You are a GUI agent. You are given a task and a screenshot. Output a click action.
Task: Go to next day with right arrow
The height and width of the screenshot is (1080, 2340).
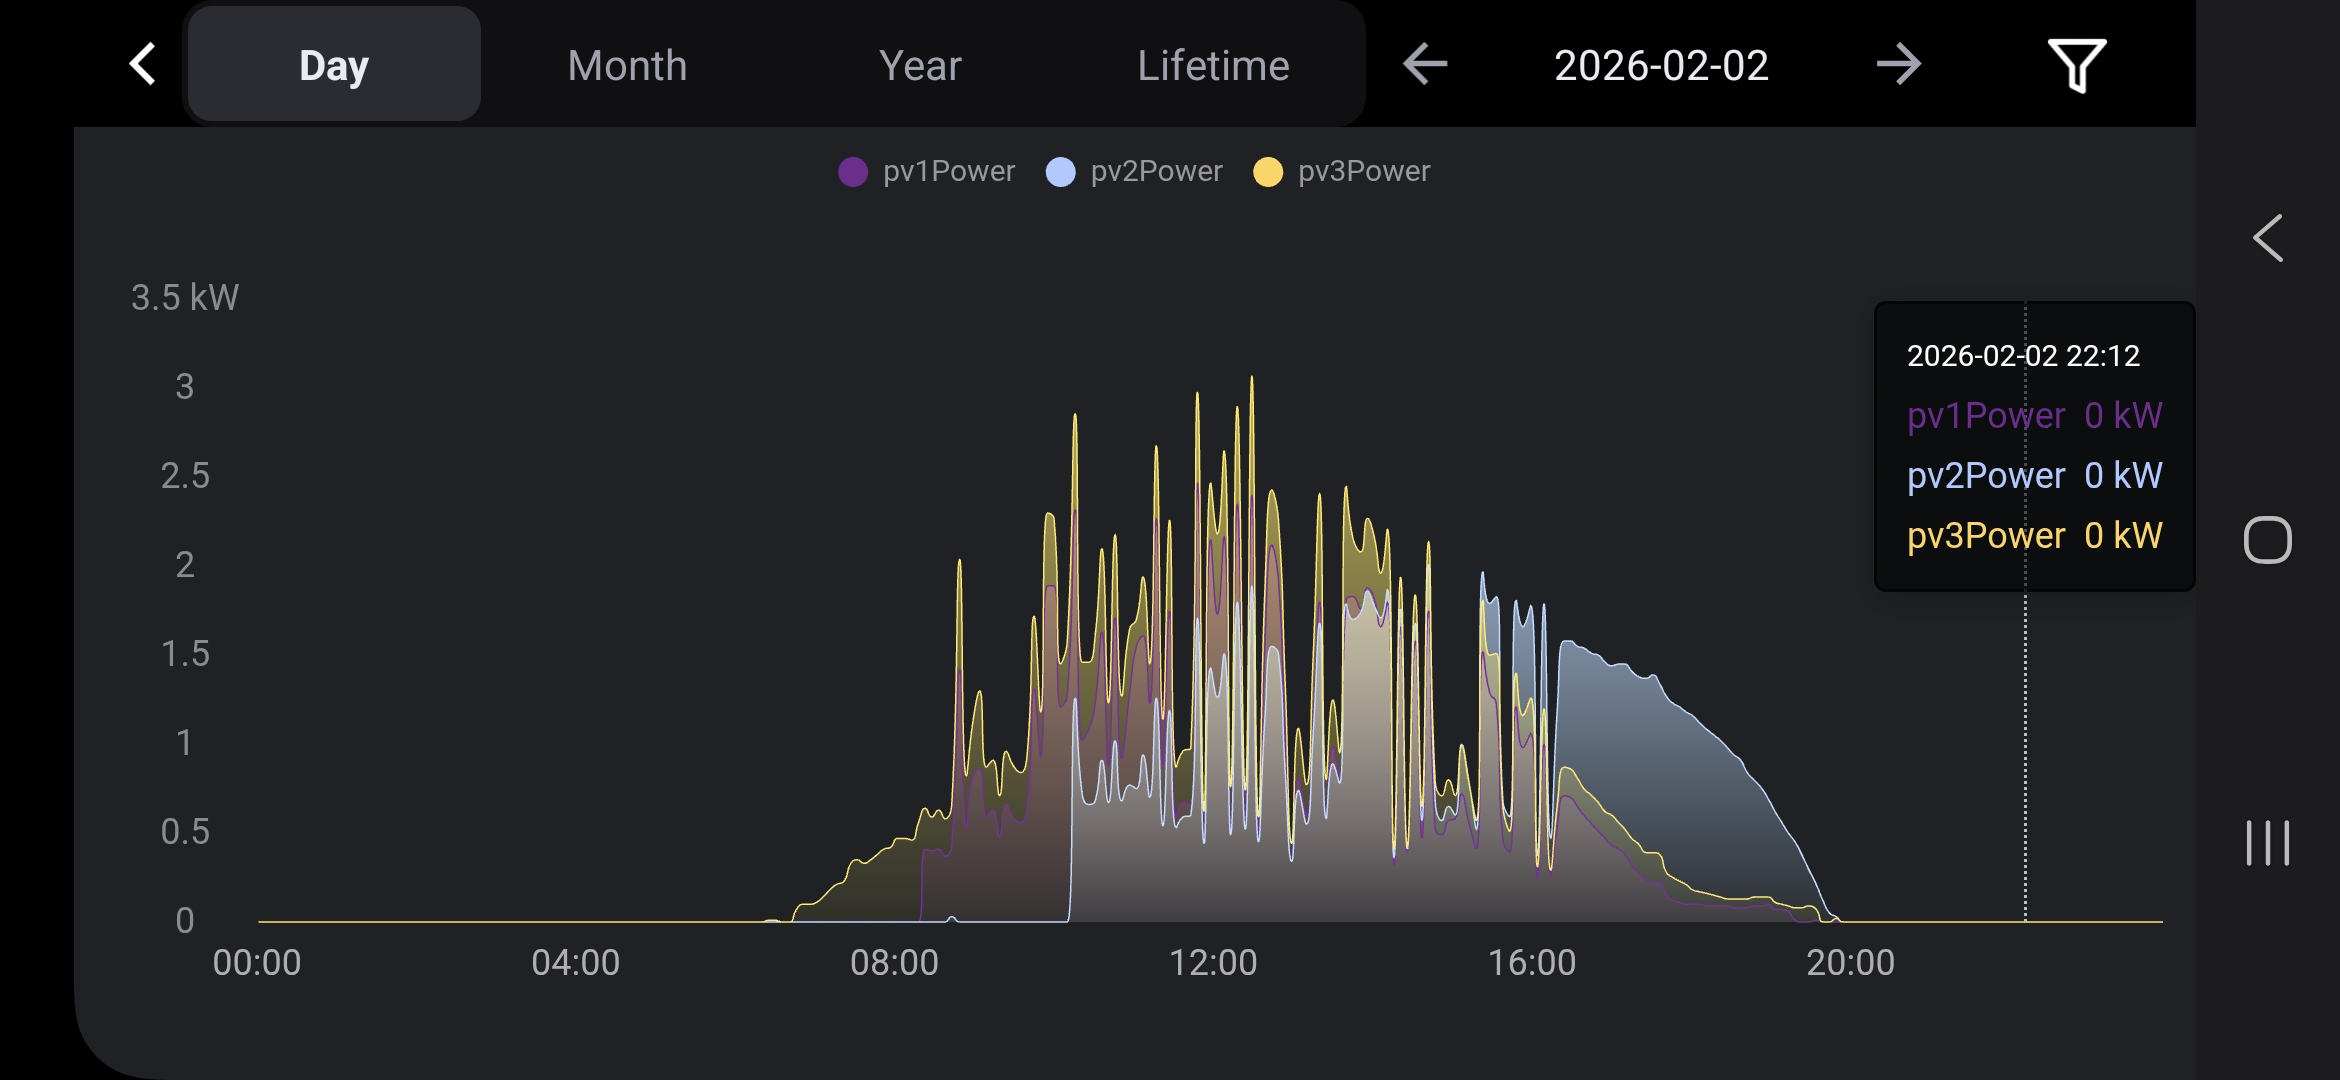1897,65
